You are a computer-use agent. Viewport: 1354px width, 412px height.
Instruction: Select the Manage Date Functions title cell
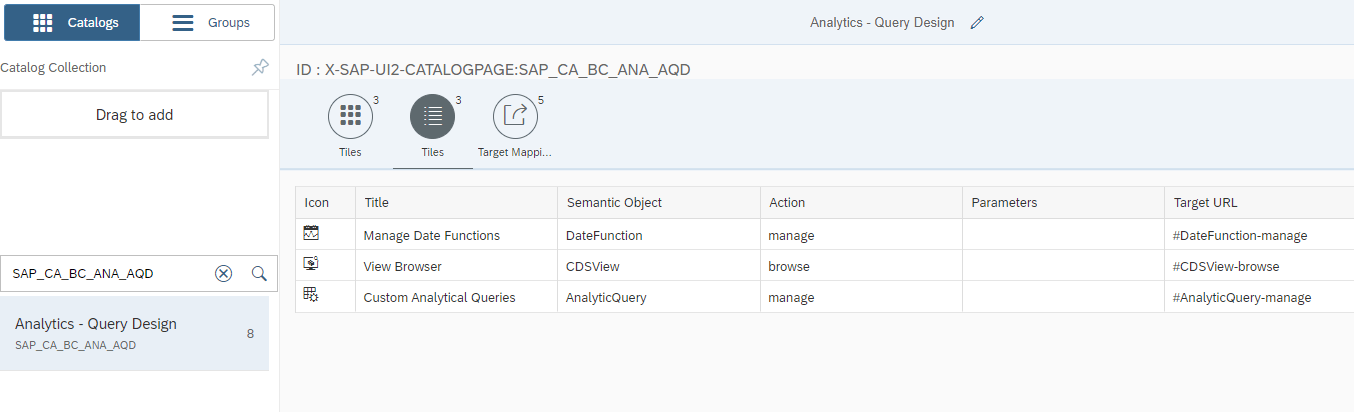click(431, 236)
